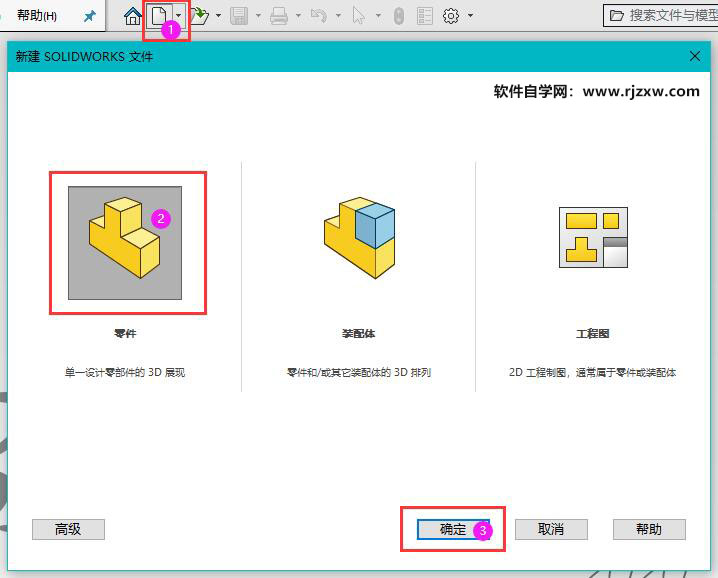Click the 取消 cancel button
Viewport: 718px width, 578px height.
(x=551, y=529)
